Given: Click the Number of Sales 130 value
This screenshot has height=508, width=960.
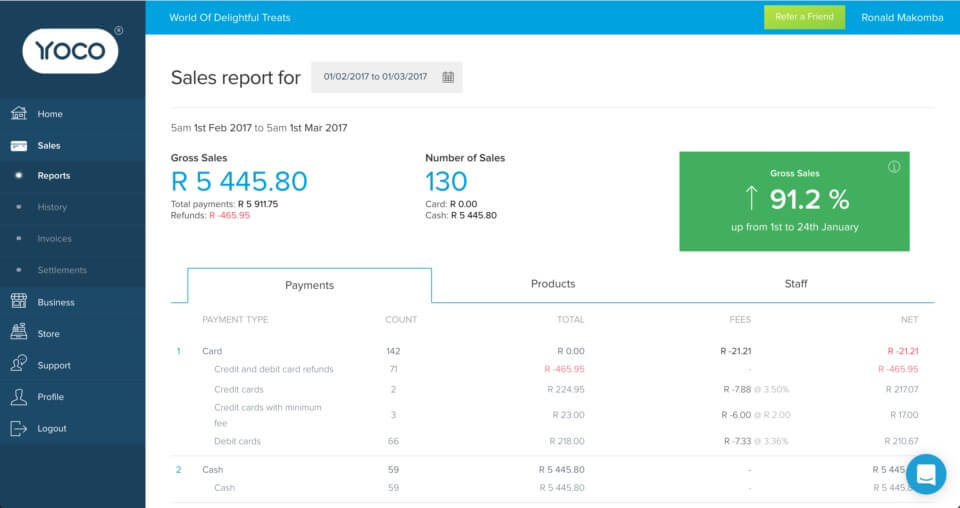Looking at the screenshot, I should tap(446, 182).
